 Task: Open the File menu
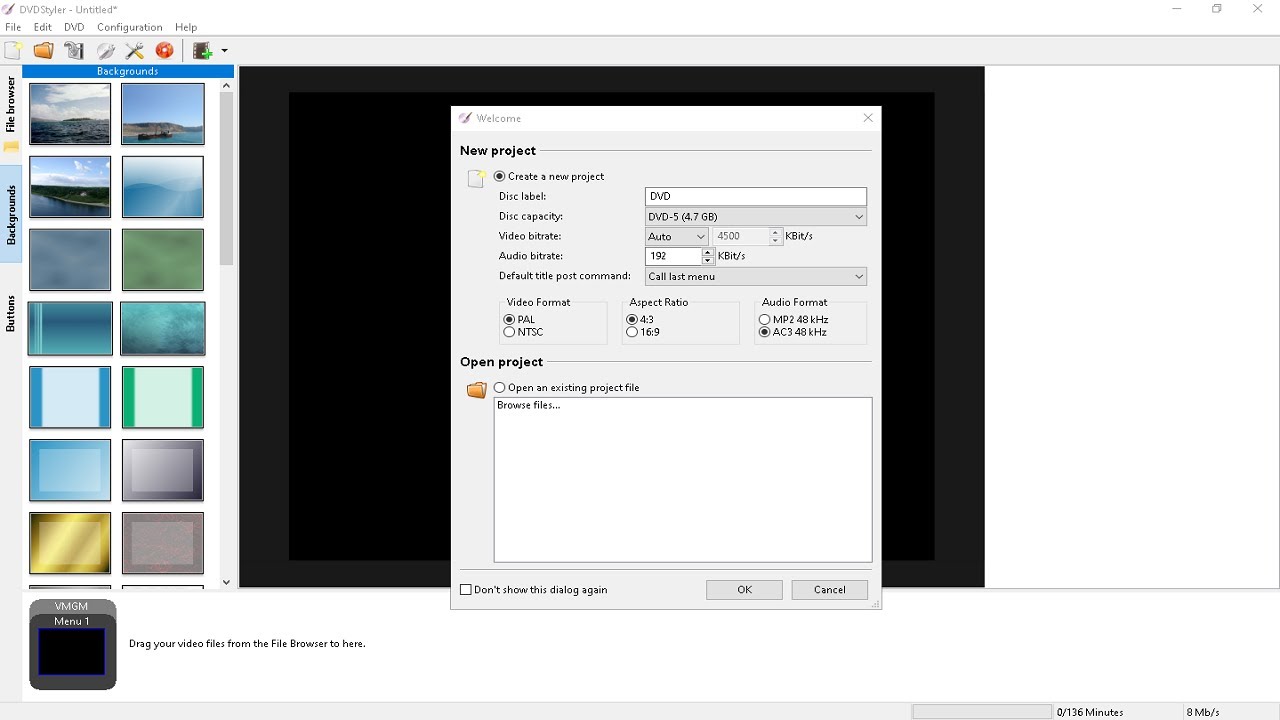13,27
